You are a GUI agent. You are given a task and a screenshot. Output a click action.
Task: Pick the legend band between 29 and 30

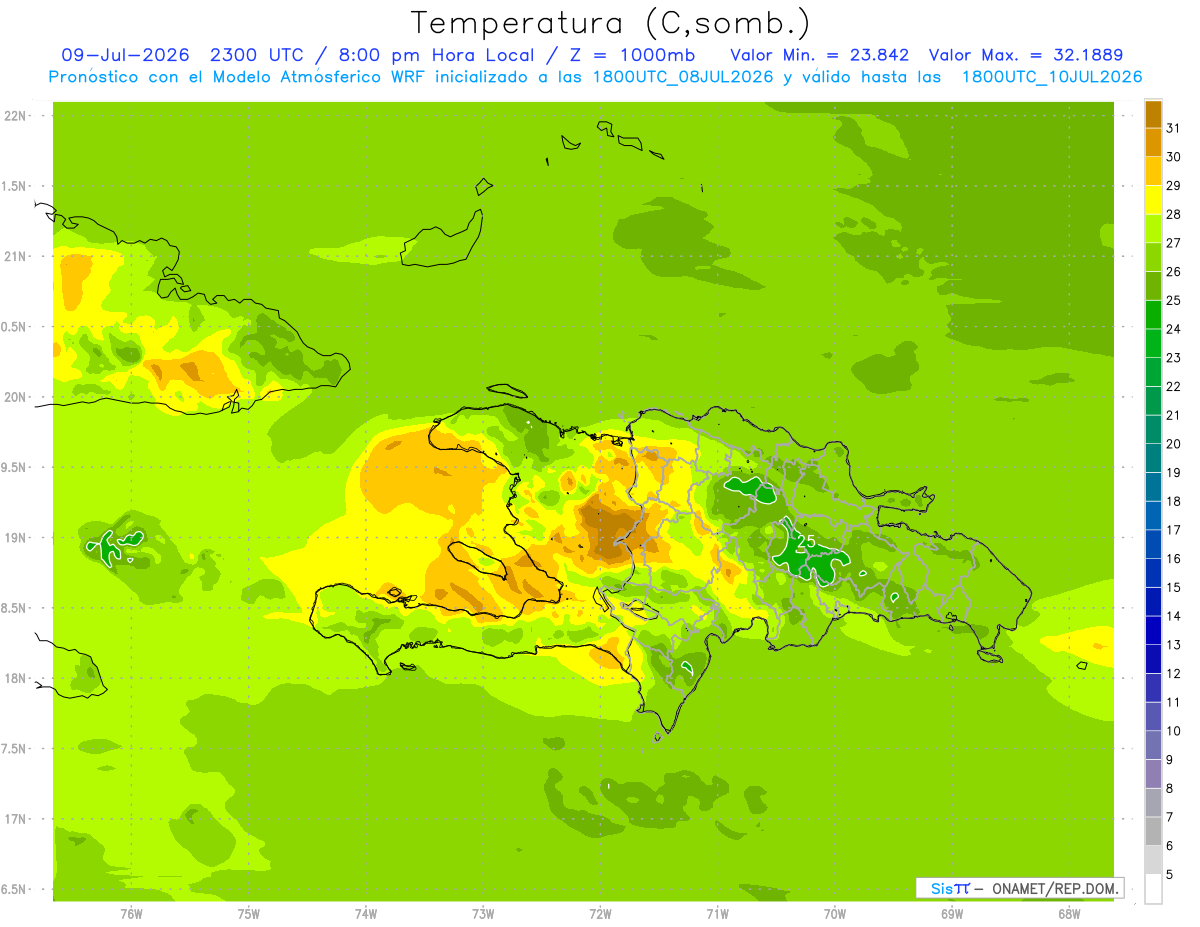(1153, 171)
